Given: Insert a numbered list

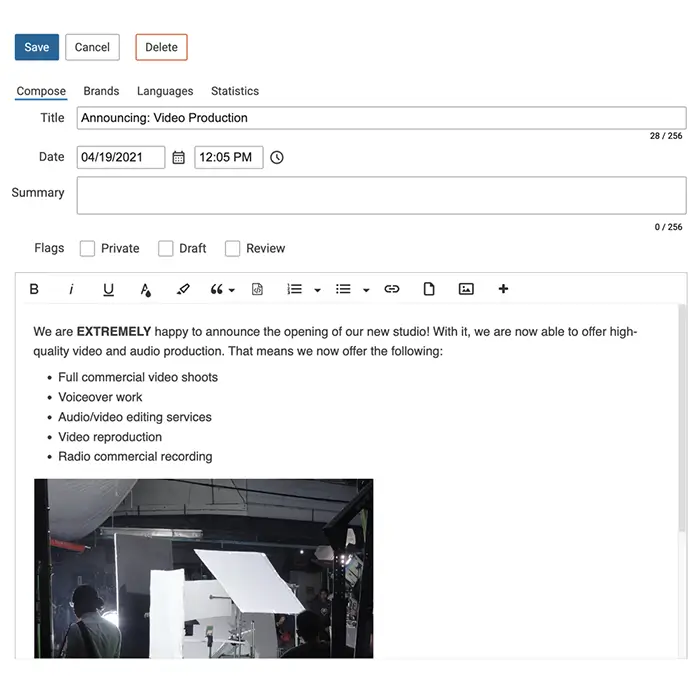Looking at the screenshot, I should pos(295,289).
